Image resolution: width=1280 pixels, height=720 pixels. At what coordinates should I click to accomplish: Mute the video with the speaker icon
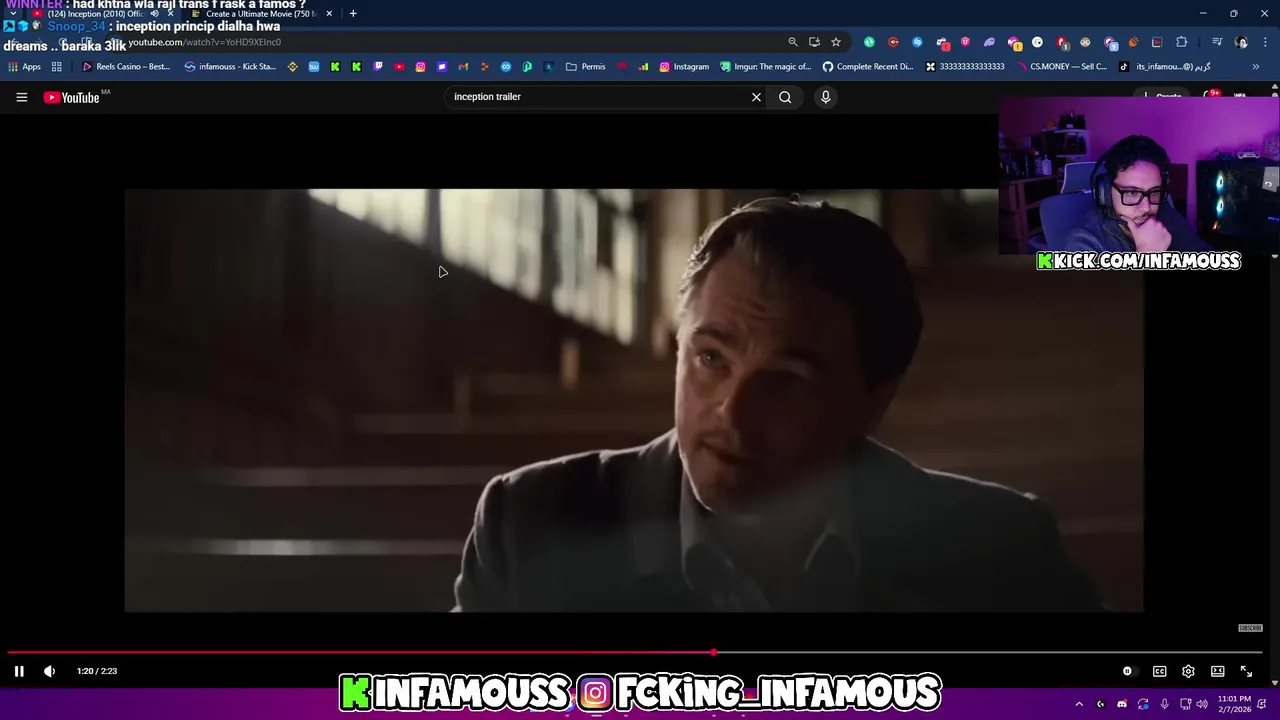(x=49, y=671)
